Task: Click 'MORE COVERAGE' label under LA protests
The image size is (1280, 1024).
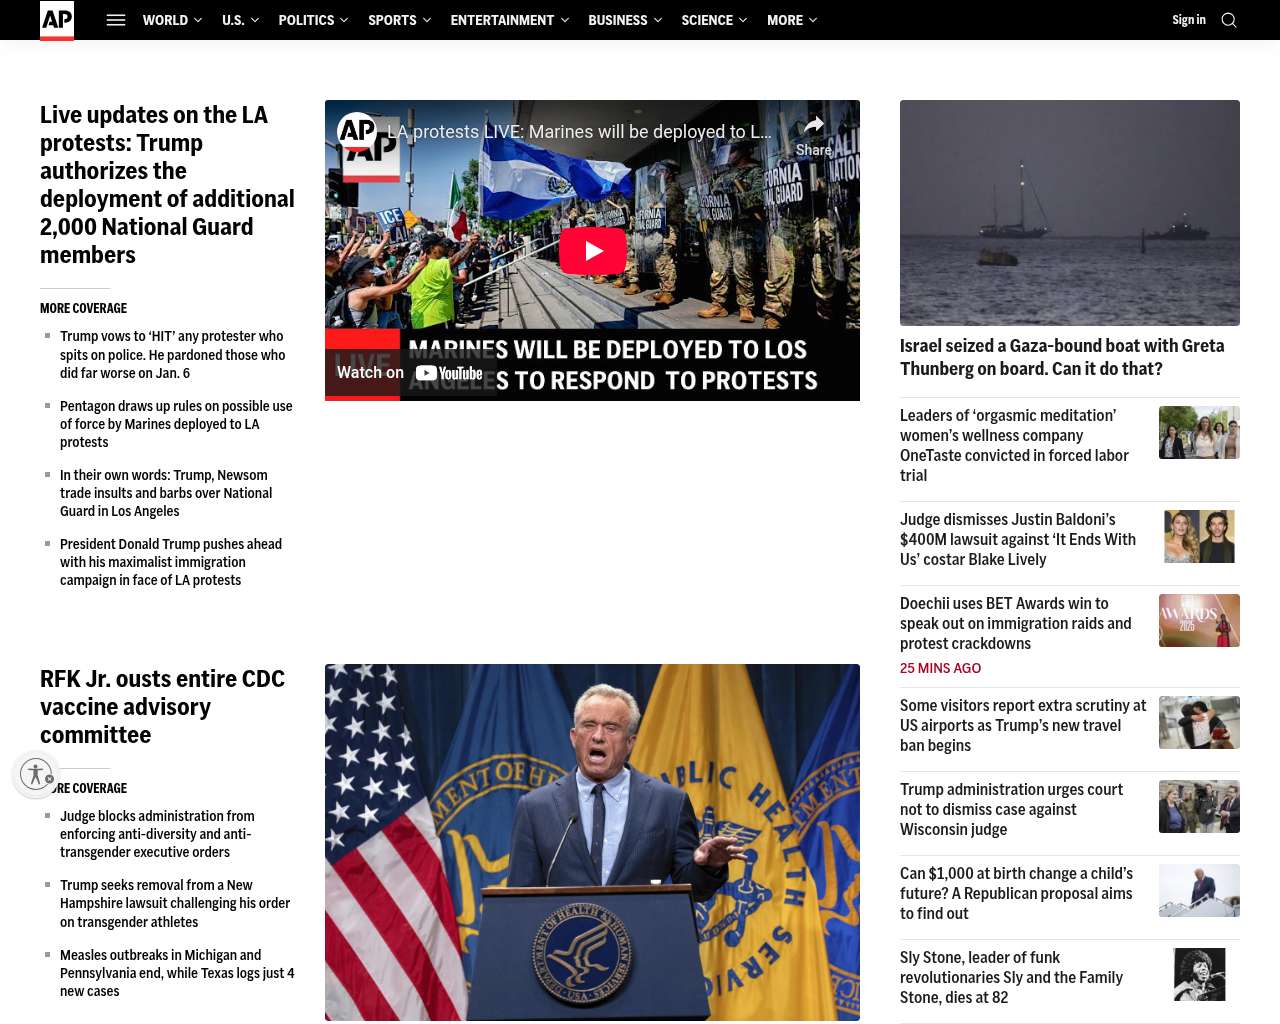Action: point(83,308)
